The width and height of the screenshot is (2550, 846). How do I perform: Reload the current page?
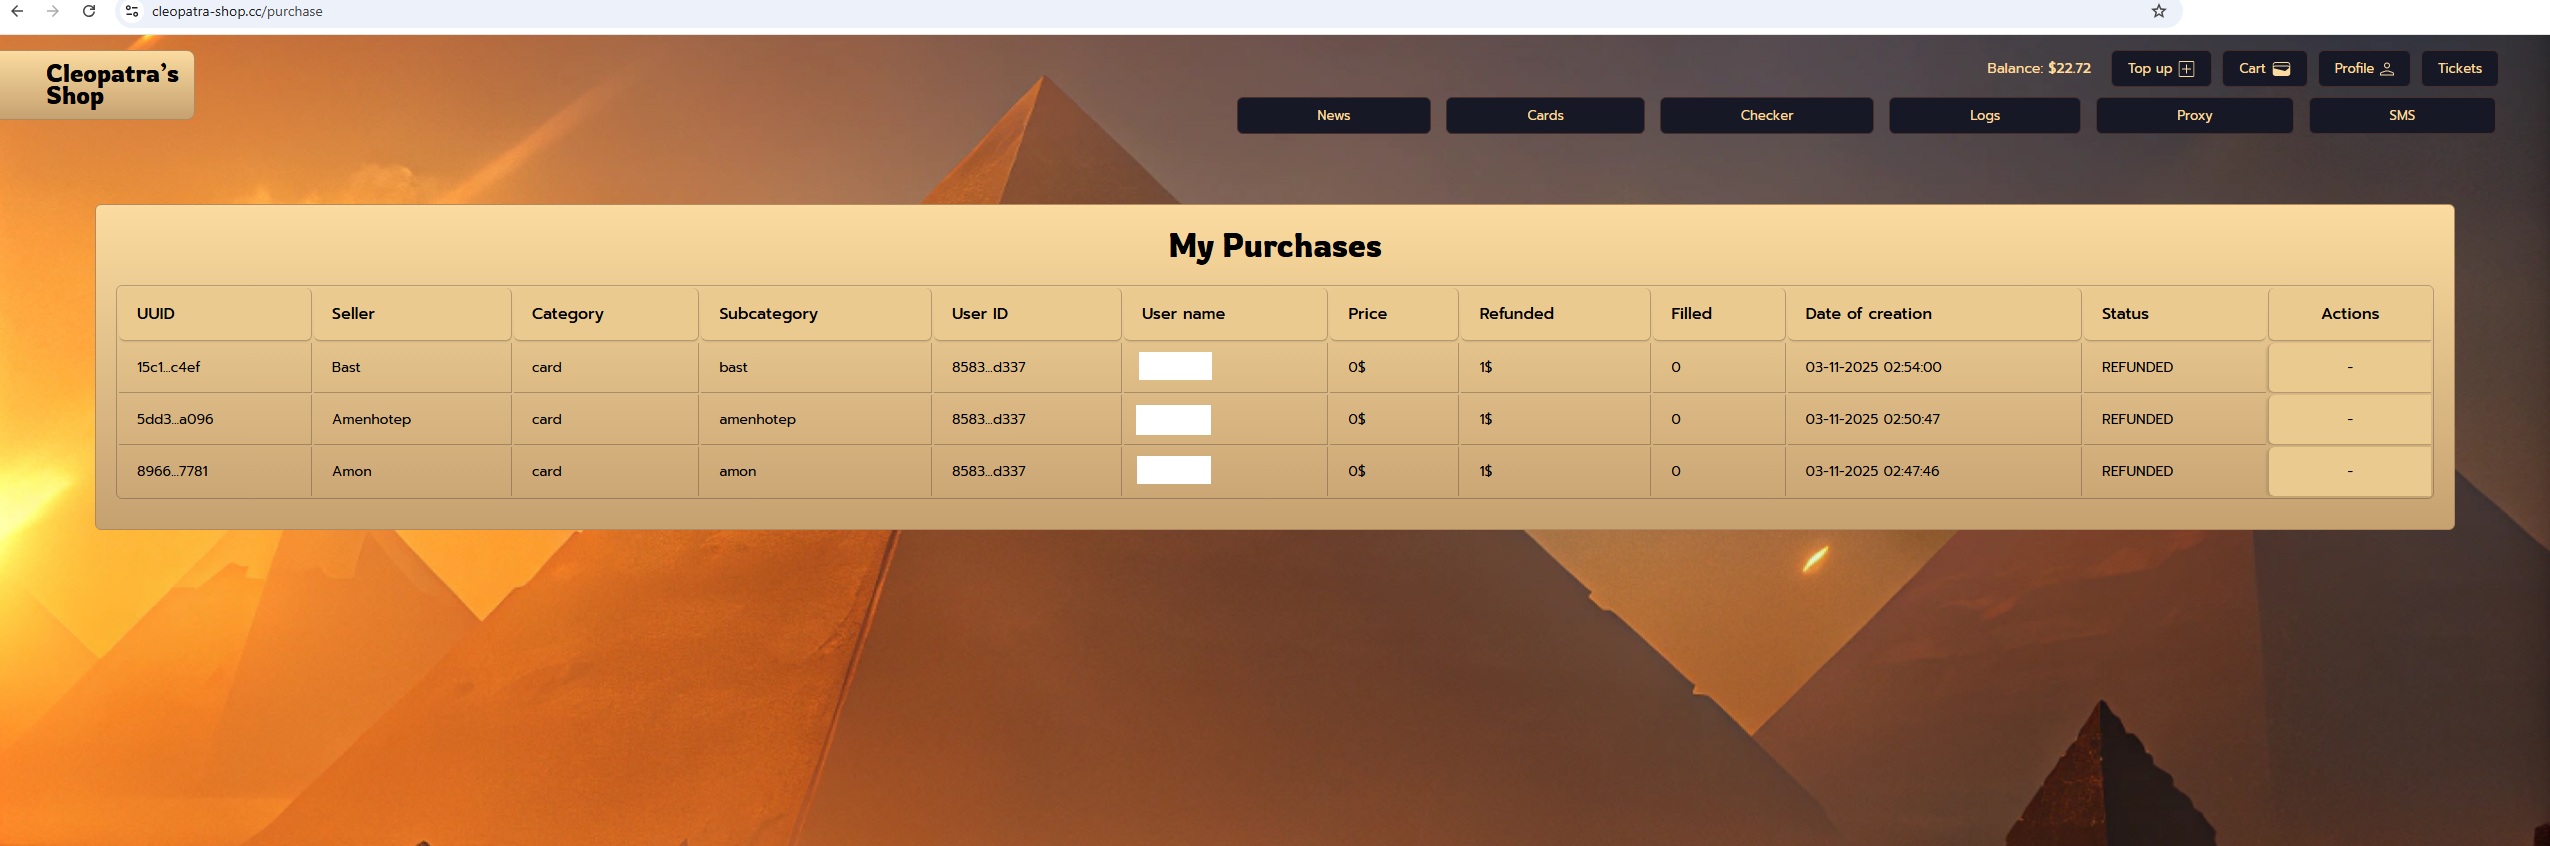click(89, 11)
